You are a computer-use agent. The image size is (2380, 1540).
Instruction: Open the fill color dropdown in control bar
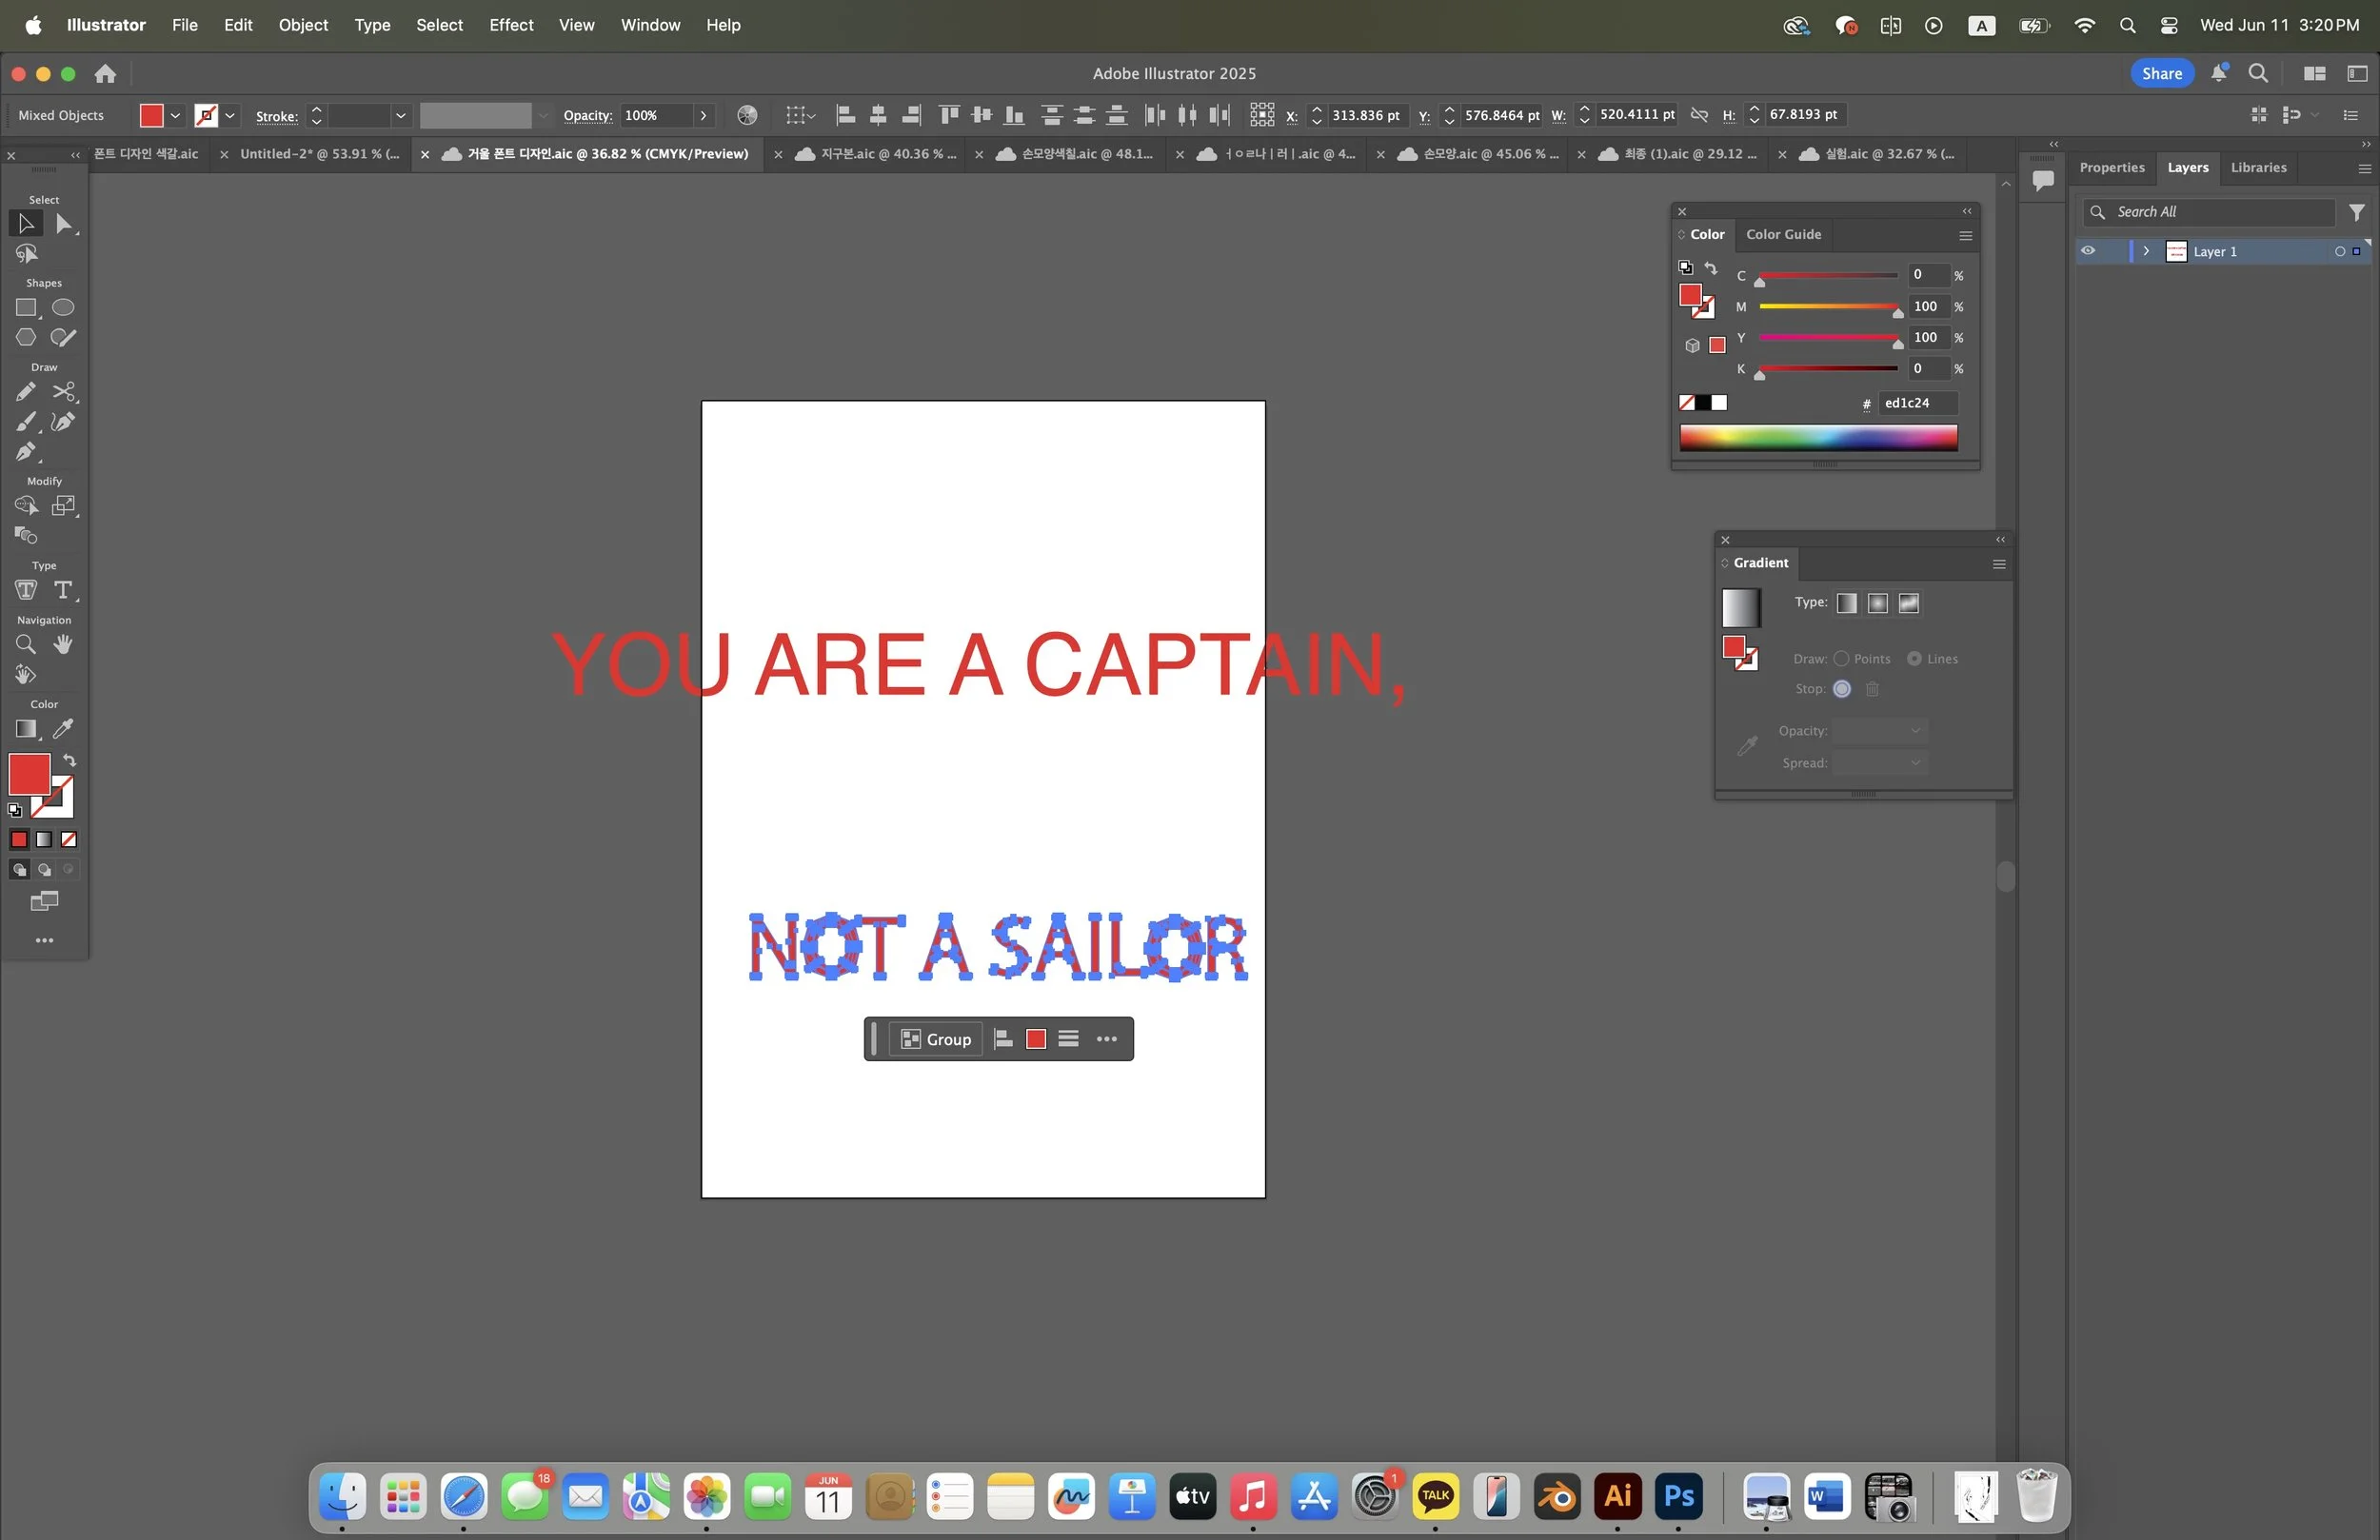coord(176,115)
